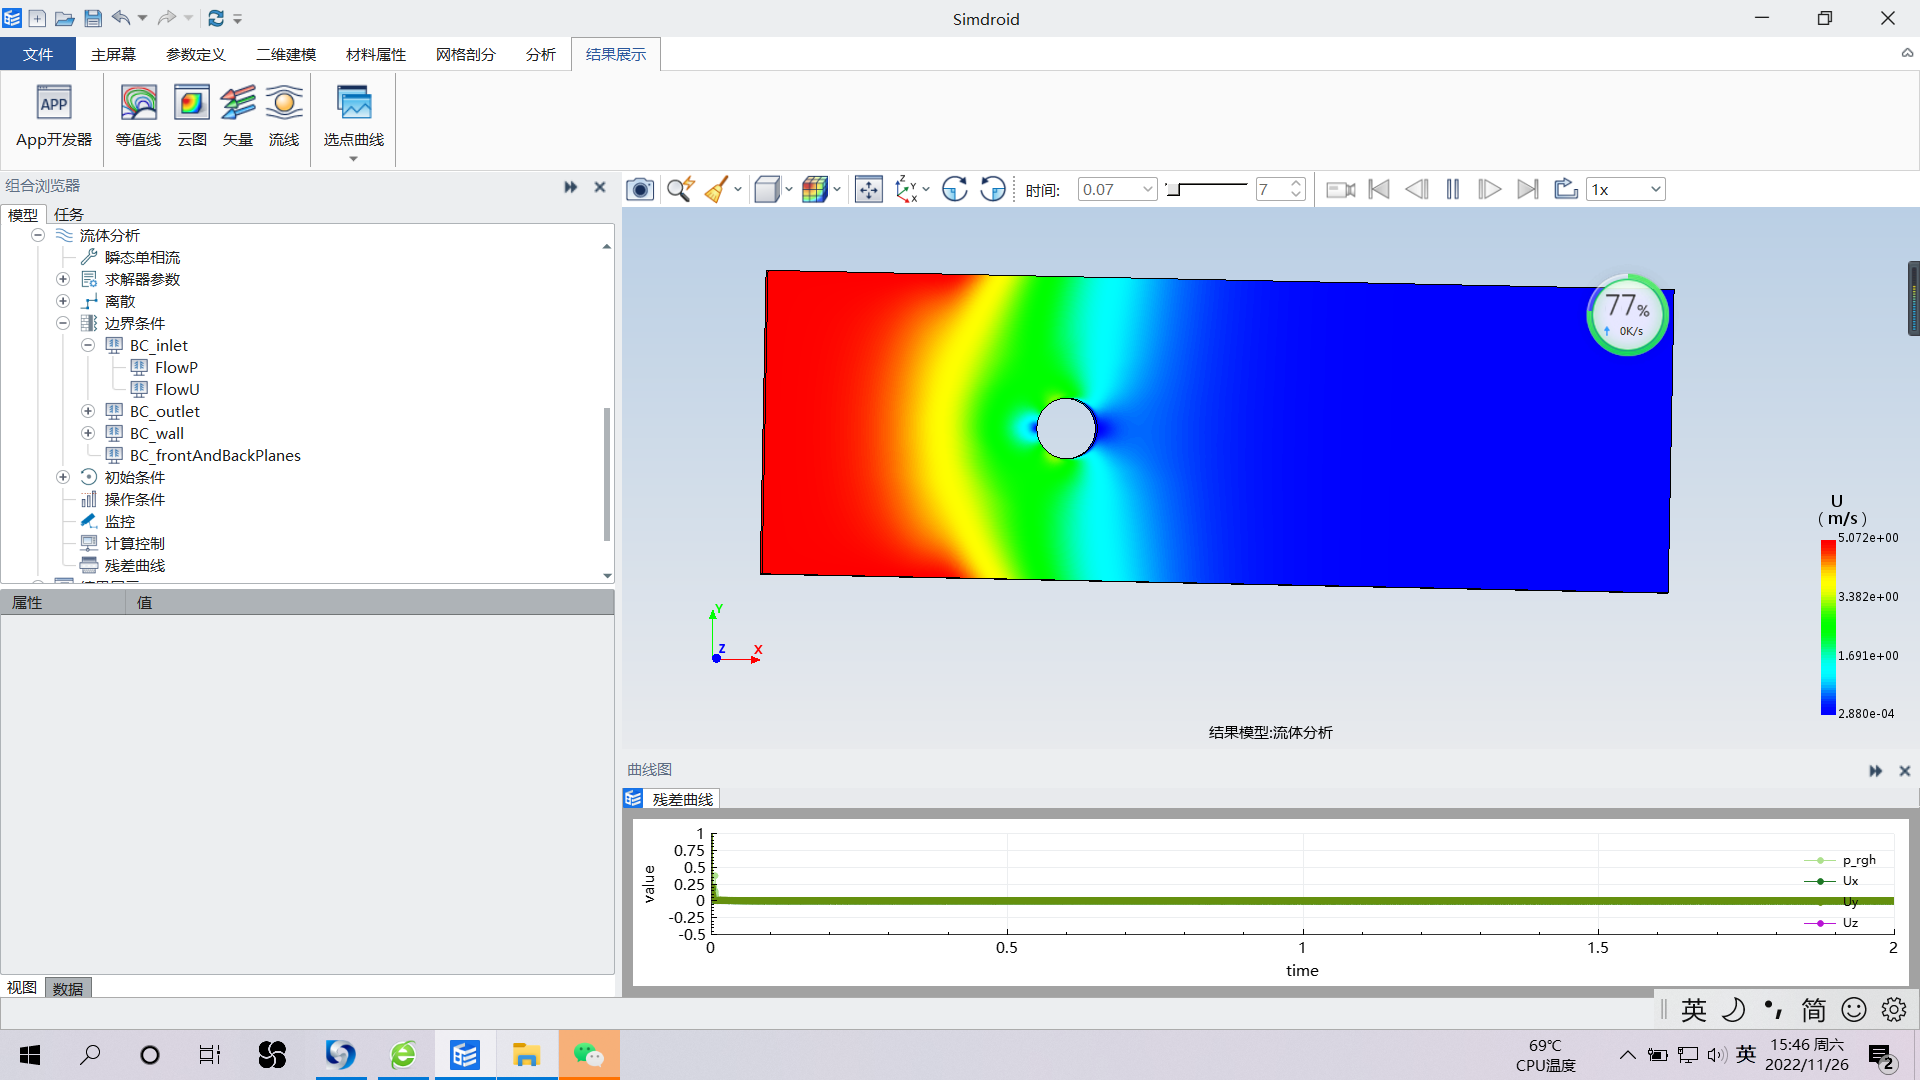Image resolution: width=1920 pixels, height=1080 pixels.
Task: Switch to the 参数定义 ribbon tab
Action: coord(196,54)
